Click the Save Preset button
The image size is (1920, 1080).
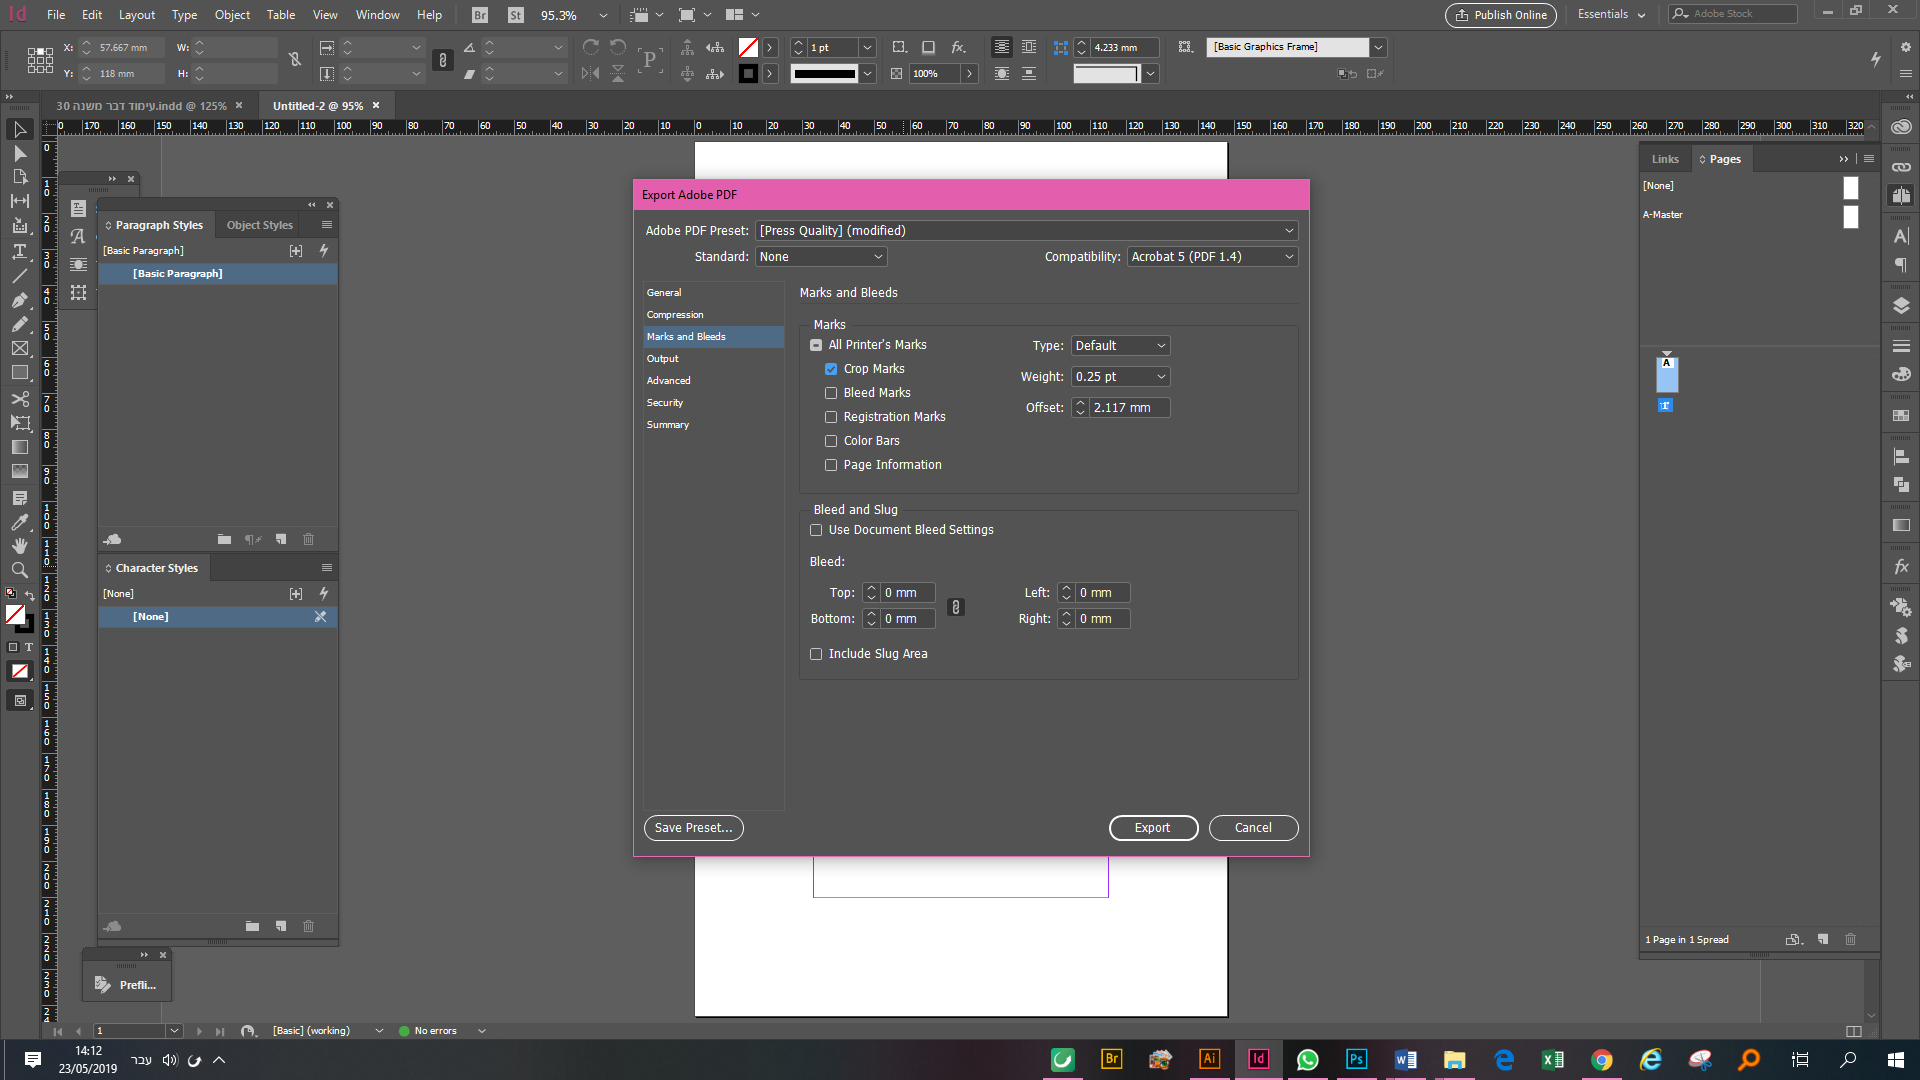[693, 828]
